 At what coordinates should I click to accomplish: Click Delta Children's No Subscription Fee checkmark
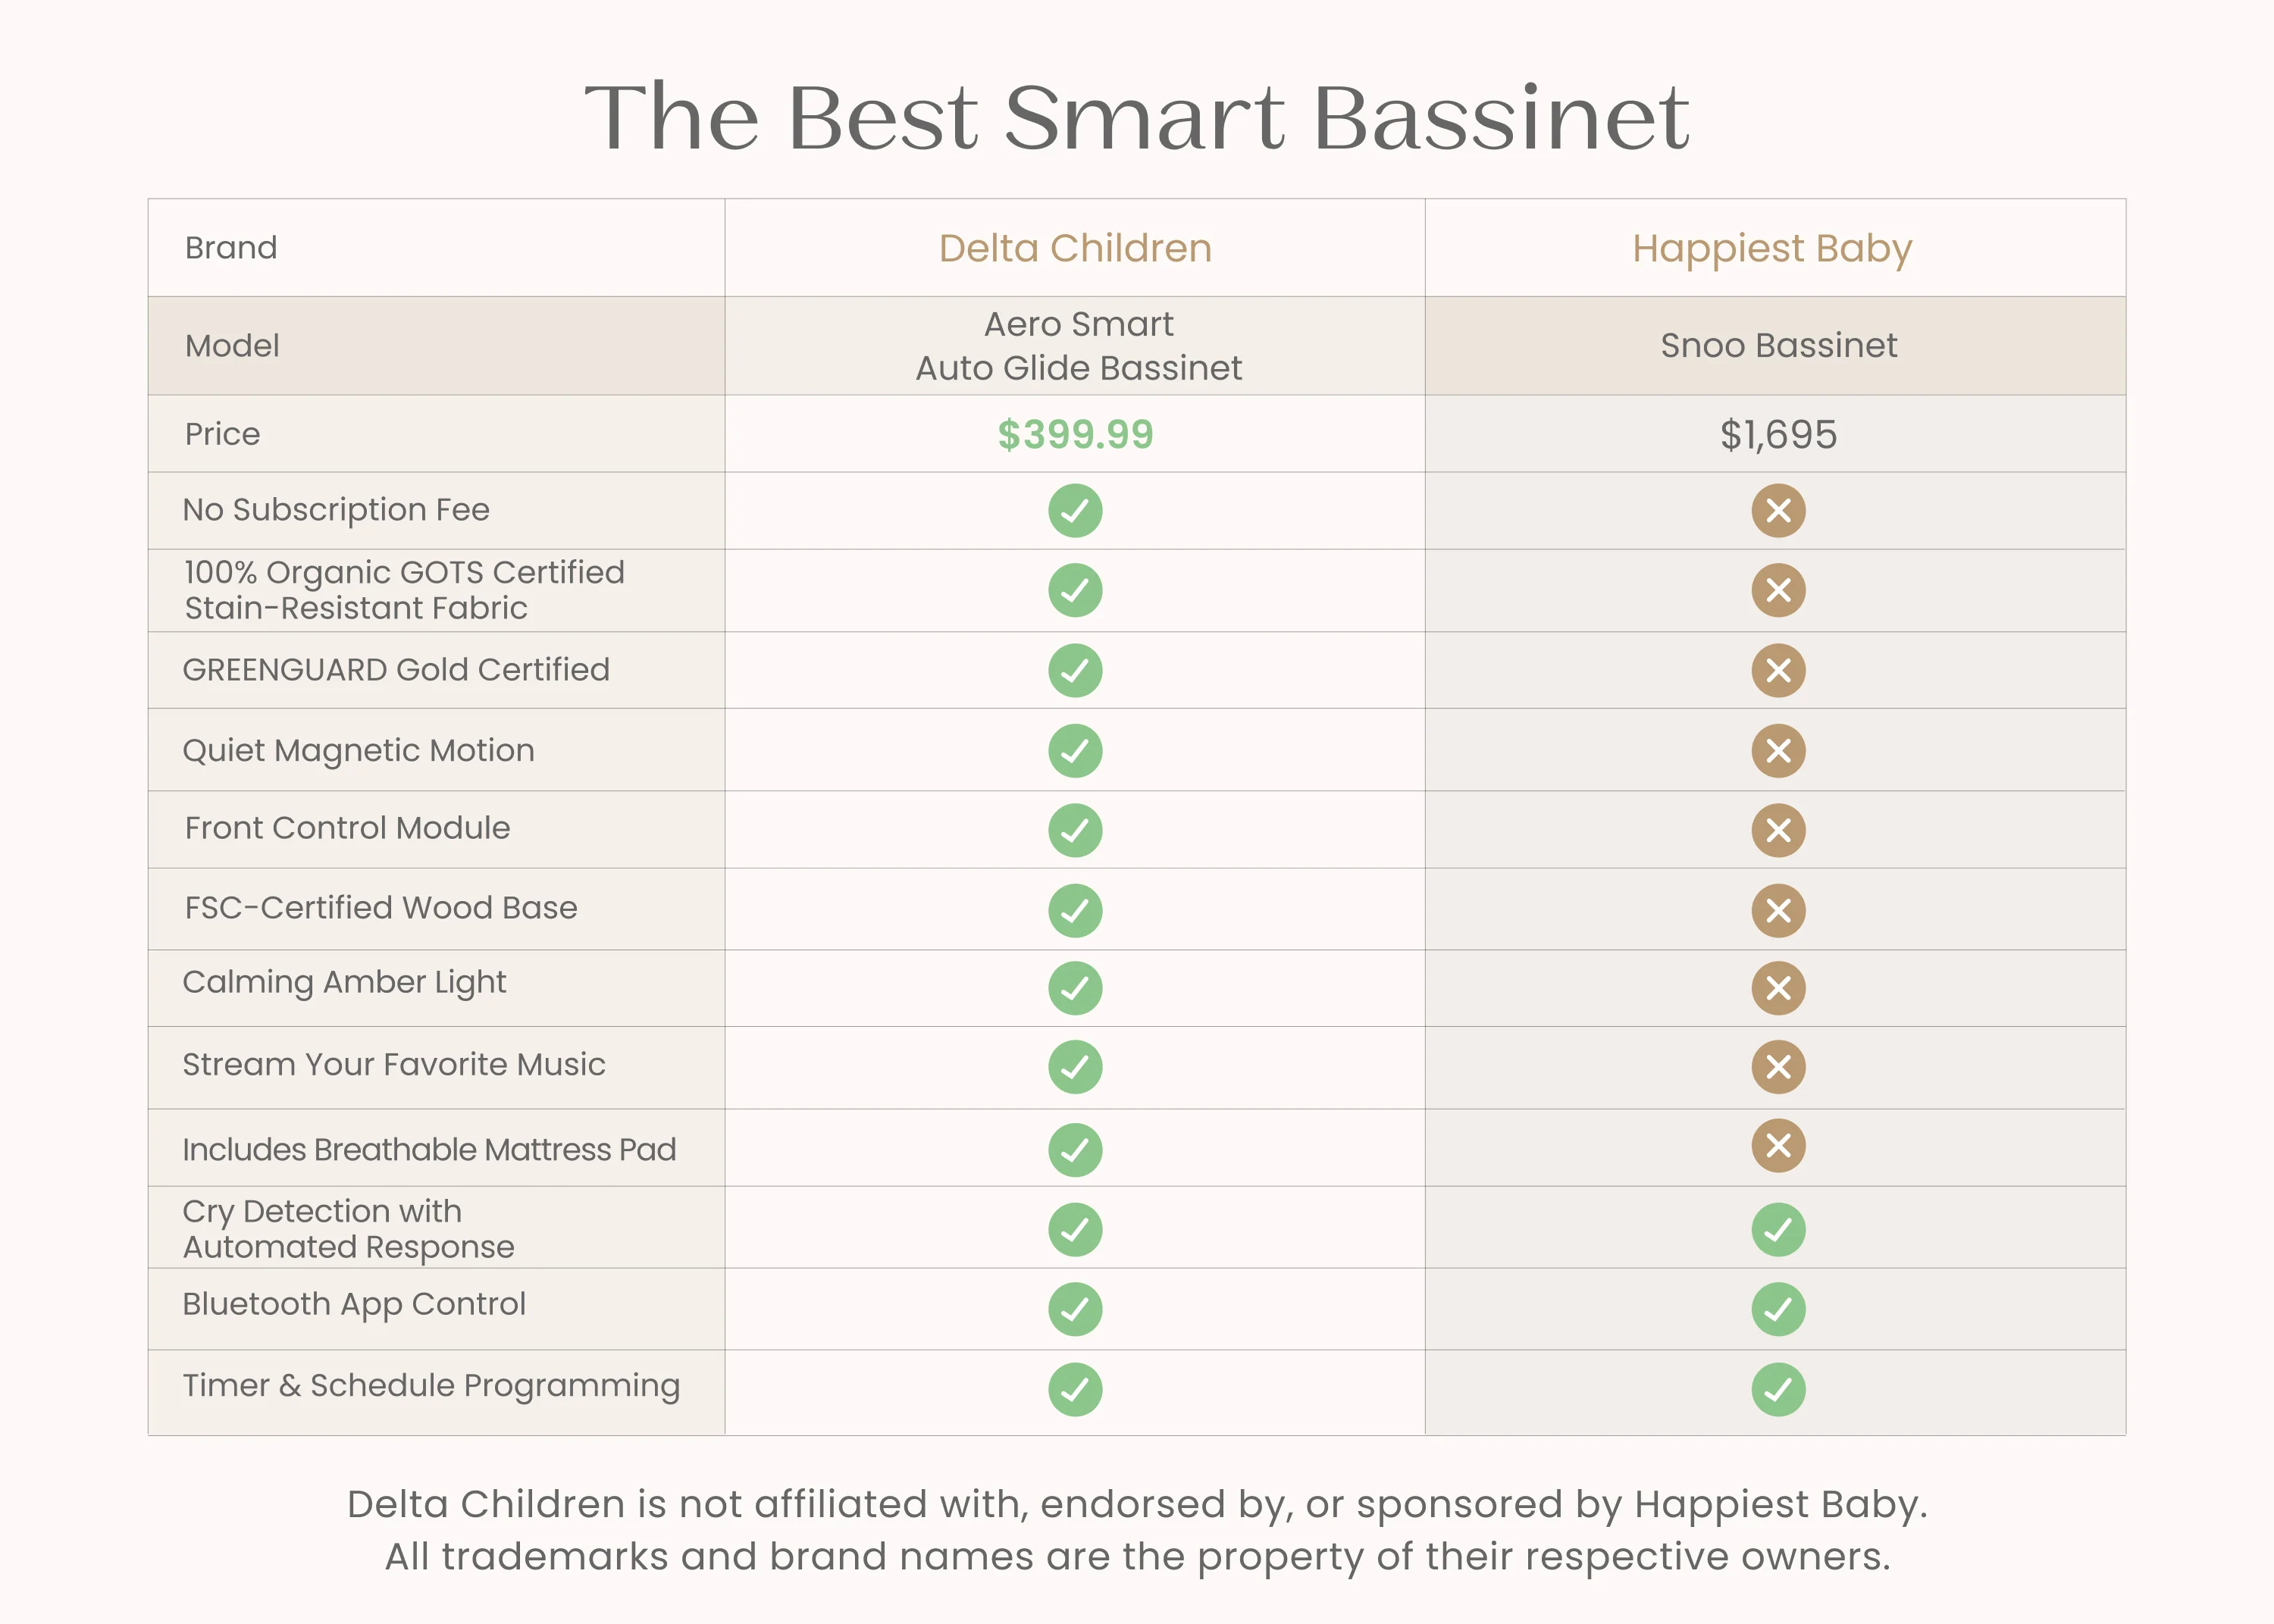click(1075, 511)
